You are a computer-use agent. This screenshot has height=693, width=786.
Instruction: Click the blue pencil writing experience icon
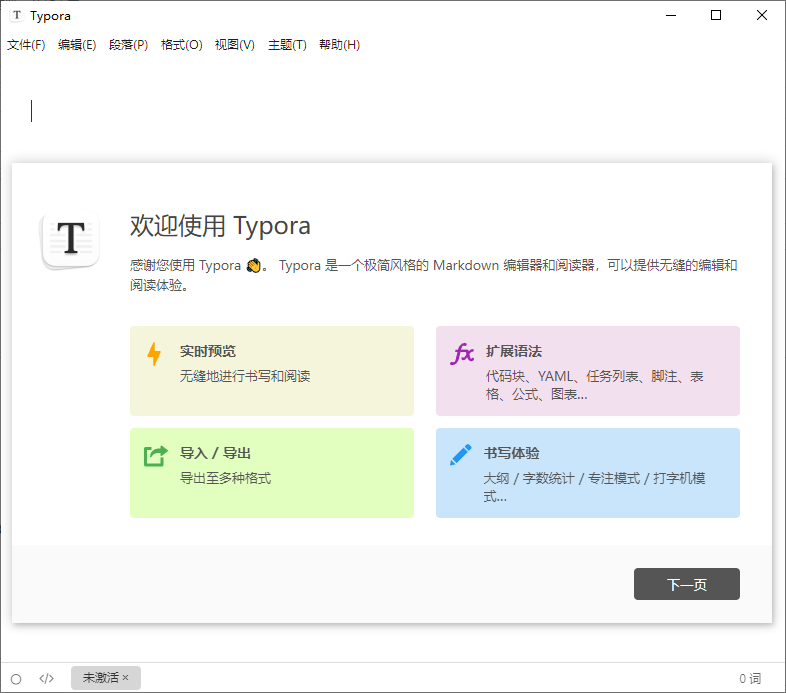pos(461,456)
